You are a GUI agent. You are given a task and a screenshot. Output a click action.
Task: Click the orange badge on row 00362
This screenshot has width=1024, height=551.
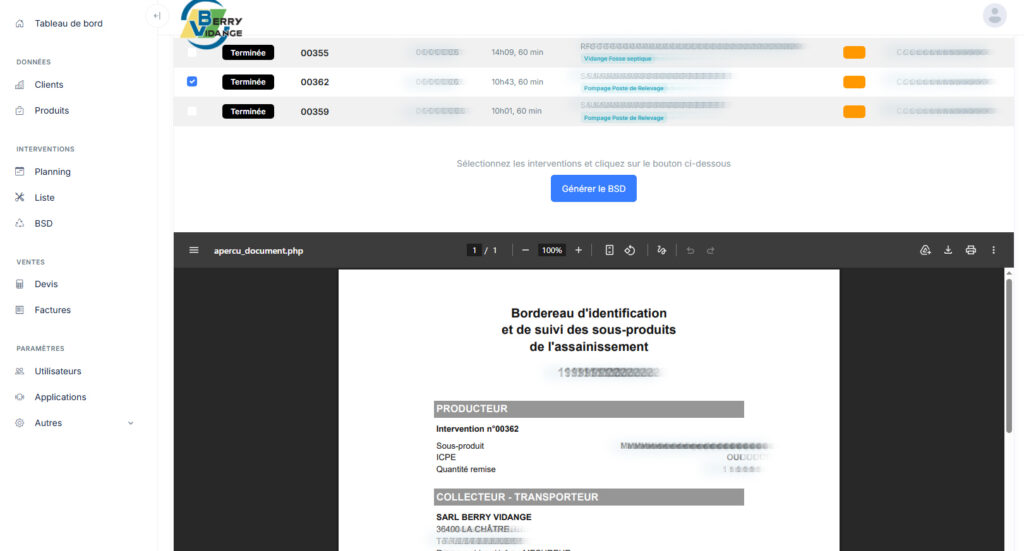click(854, 82)
